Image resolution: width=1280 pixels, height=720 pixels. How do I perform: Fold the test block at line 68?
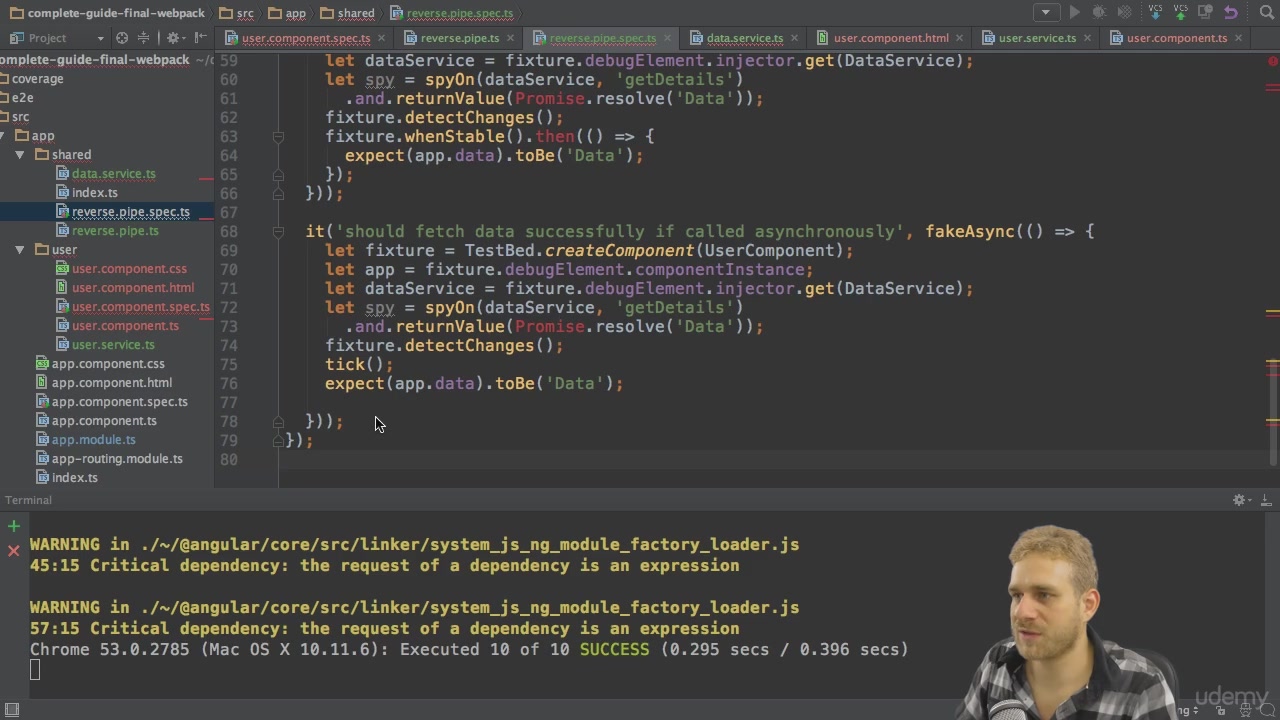click(x=278, y=232)
